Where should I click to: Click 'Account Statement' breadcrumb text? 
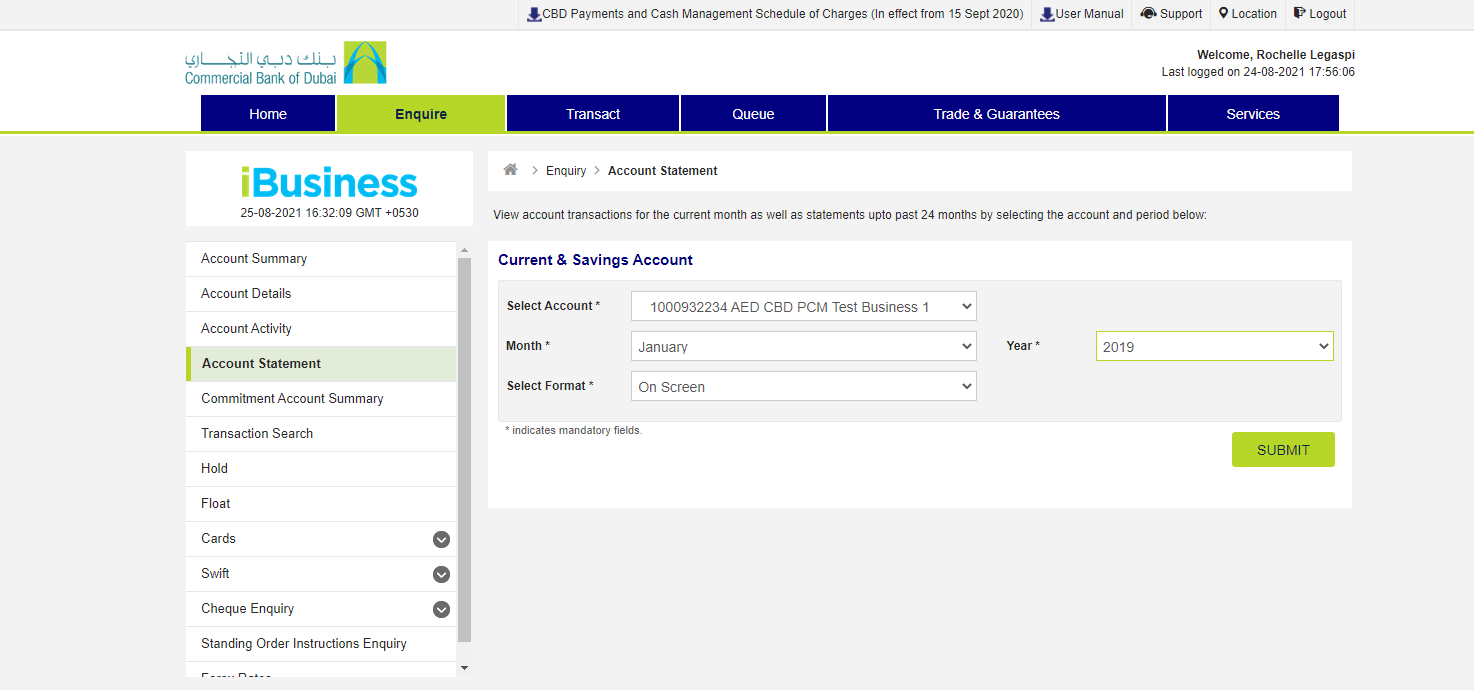(x=663, y=171)
